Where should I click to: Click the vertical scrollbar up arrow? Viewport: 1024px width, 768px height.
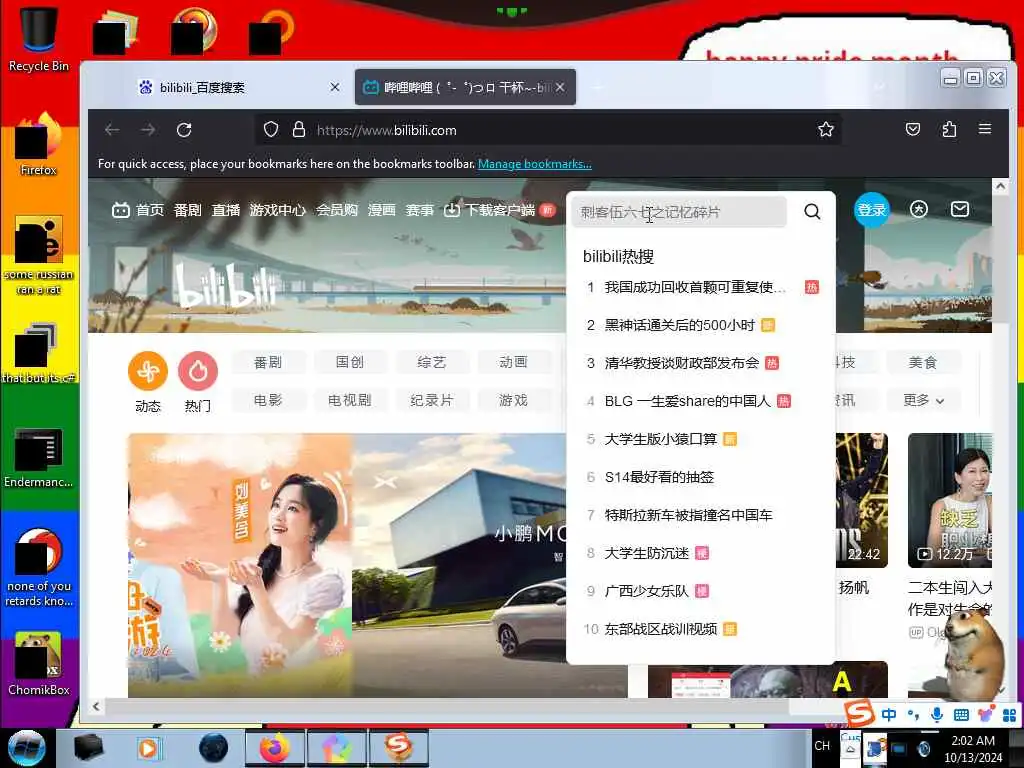1000,186
